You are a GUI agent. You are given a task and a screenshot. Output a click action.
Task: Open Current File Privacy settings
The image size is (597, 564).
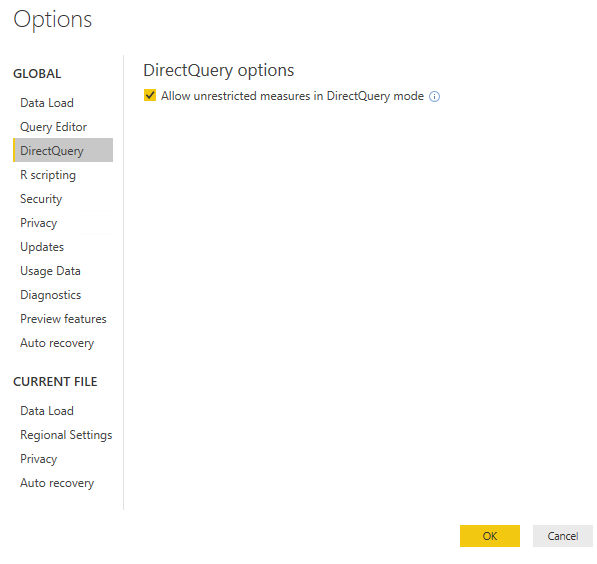click(38, 459)
